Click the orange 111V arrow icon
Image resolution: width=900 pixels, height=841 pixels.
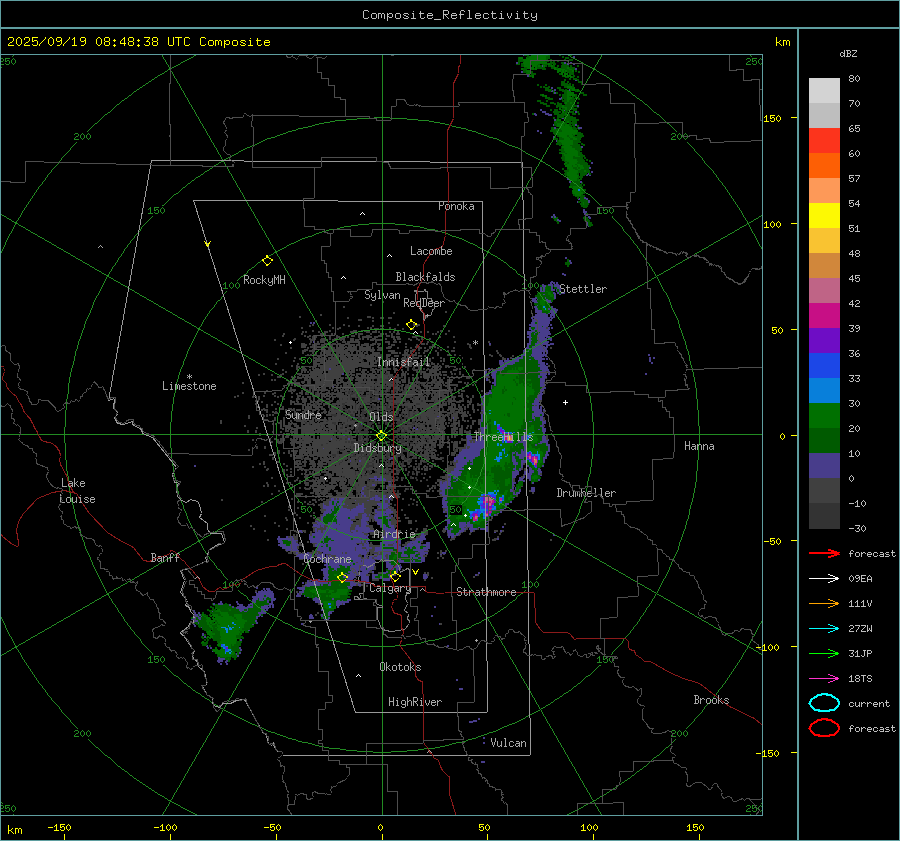click(823, 603)
